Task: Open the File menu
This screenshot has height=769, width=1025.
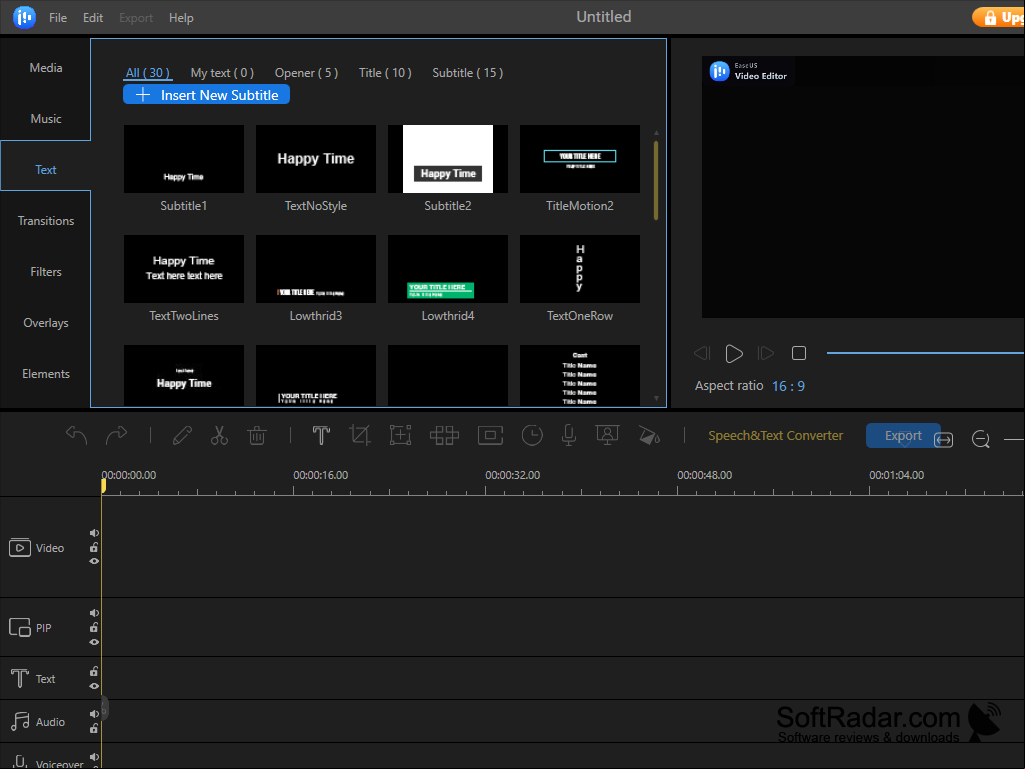Action: (x=58, y=18)
